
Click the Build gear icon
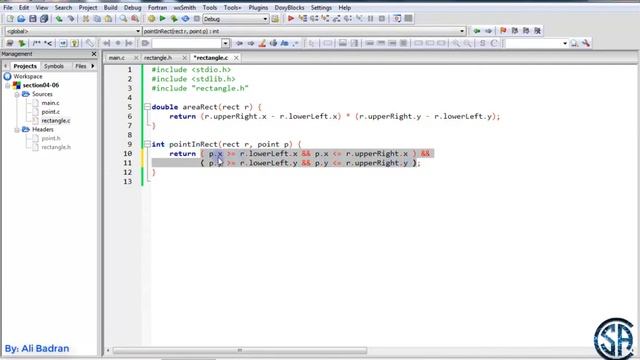coord(151,19)
